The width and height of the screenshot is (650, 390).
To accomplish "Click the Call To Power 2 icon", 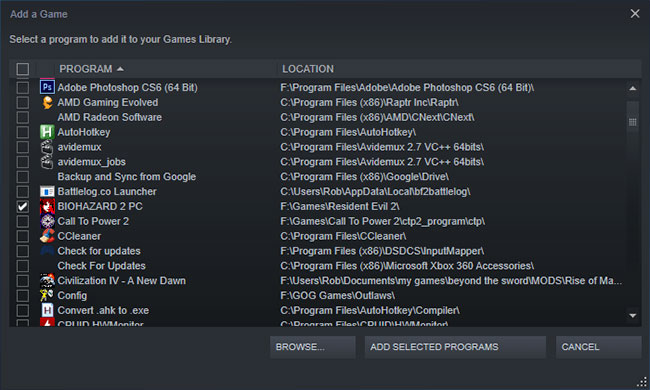I will pyautogui.click(x=47, y=221).
